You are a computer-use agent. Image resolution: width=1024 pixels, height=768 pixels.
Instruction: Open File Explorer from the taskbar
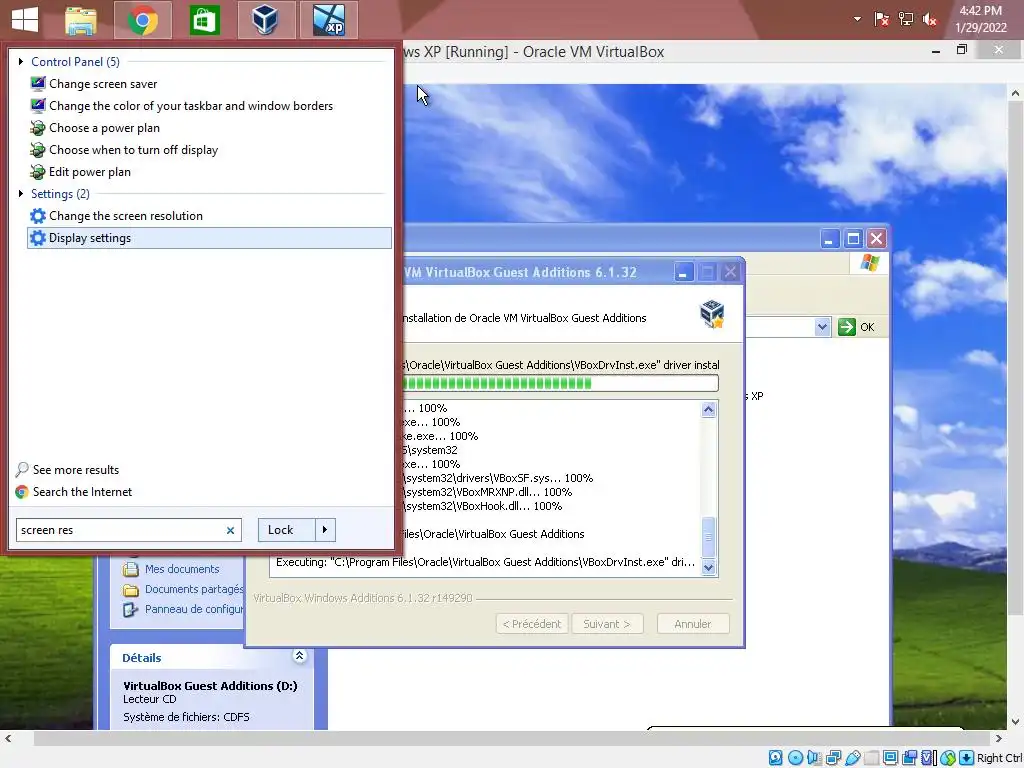81,20
